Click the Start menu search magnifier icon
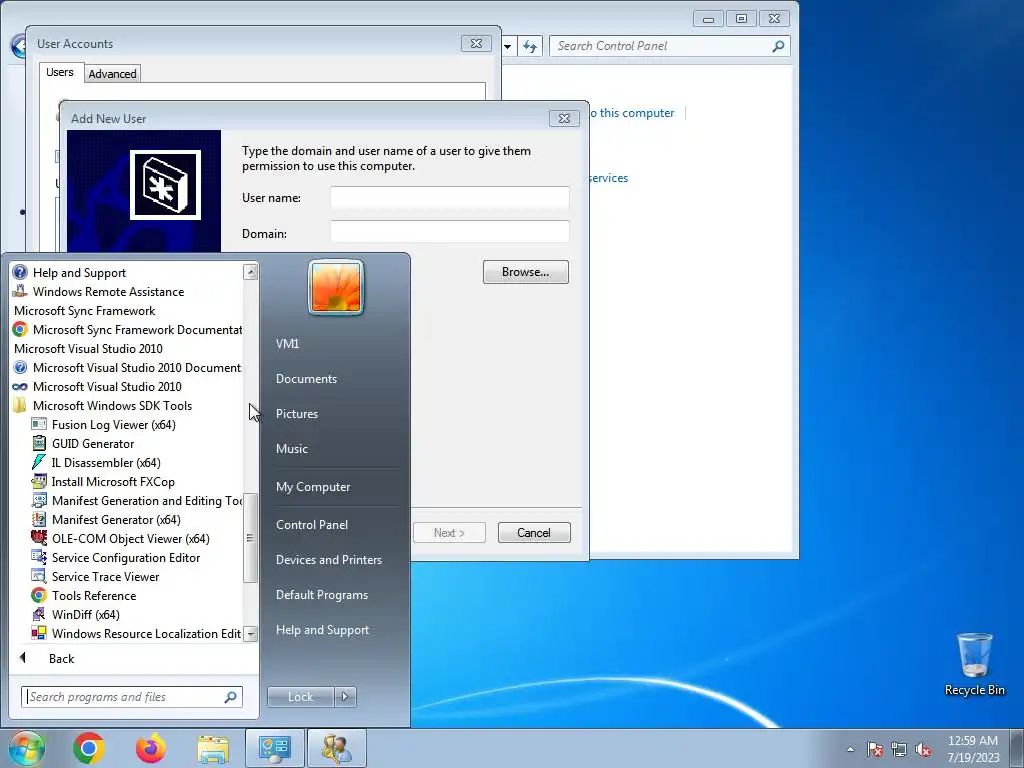 (231, 697)
